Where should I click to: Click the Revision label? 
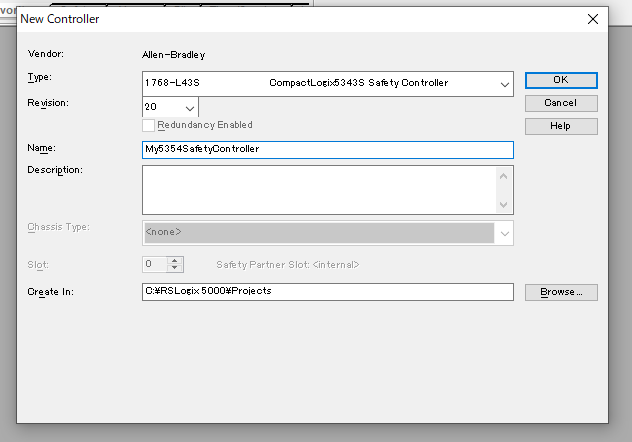click(x=48, y=103)
